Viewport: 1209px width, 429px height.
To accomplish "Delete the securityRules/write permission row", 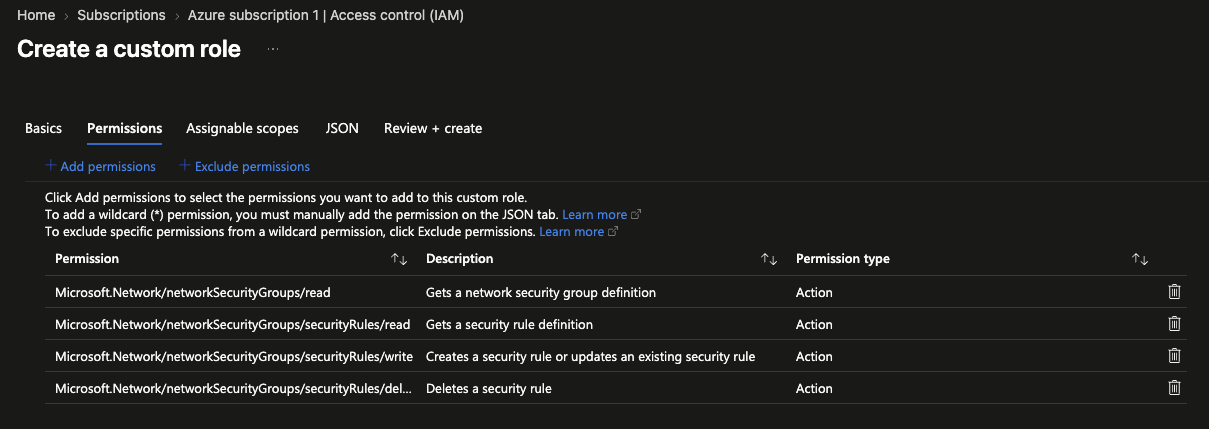I will [1174, 356].
